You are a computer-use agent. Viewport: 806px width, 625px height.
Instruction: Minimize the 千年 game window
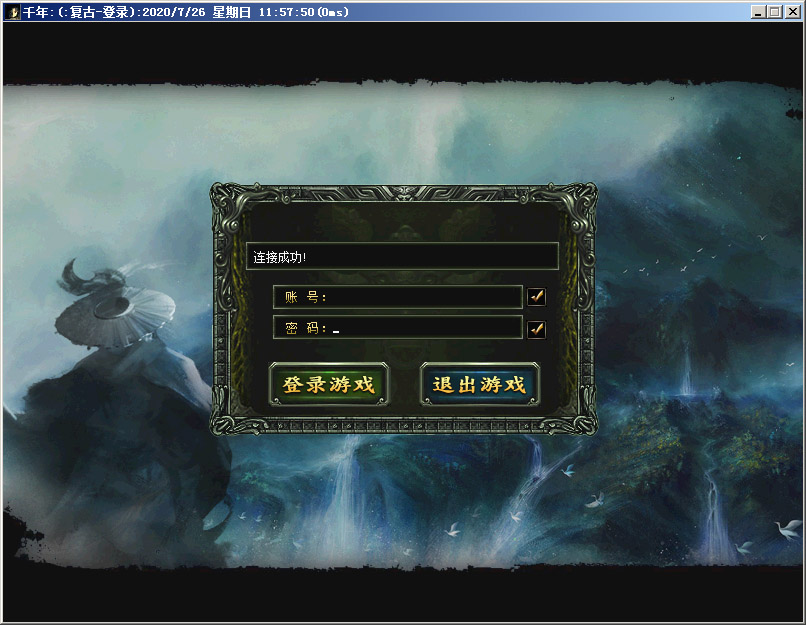[x=758, y=12]
